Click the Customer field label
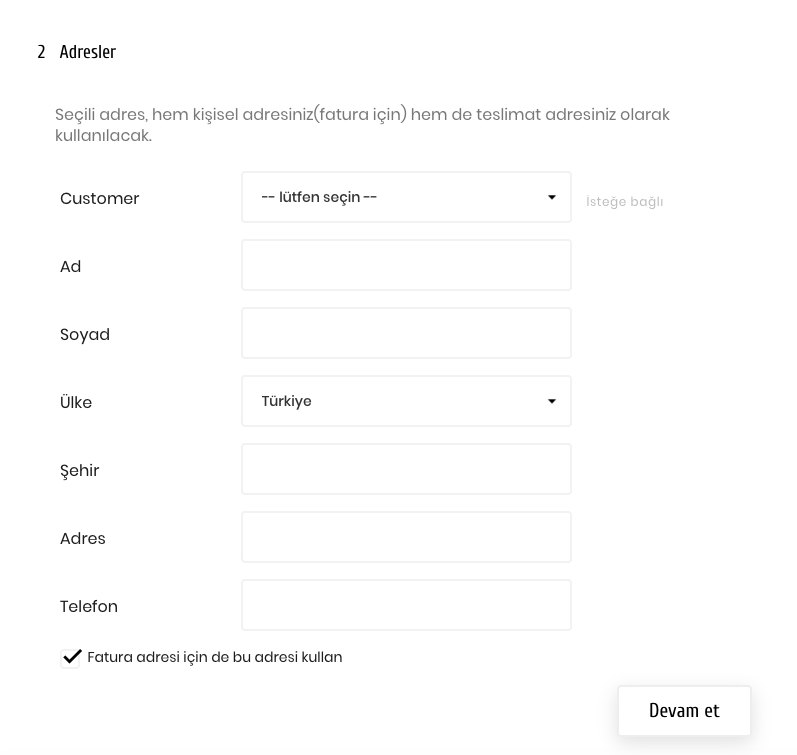Screen dimensions: 797x755 click(x=100, y=198)
